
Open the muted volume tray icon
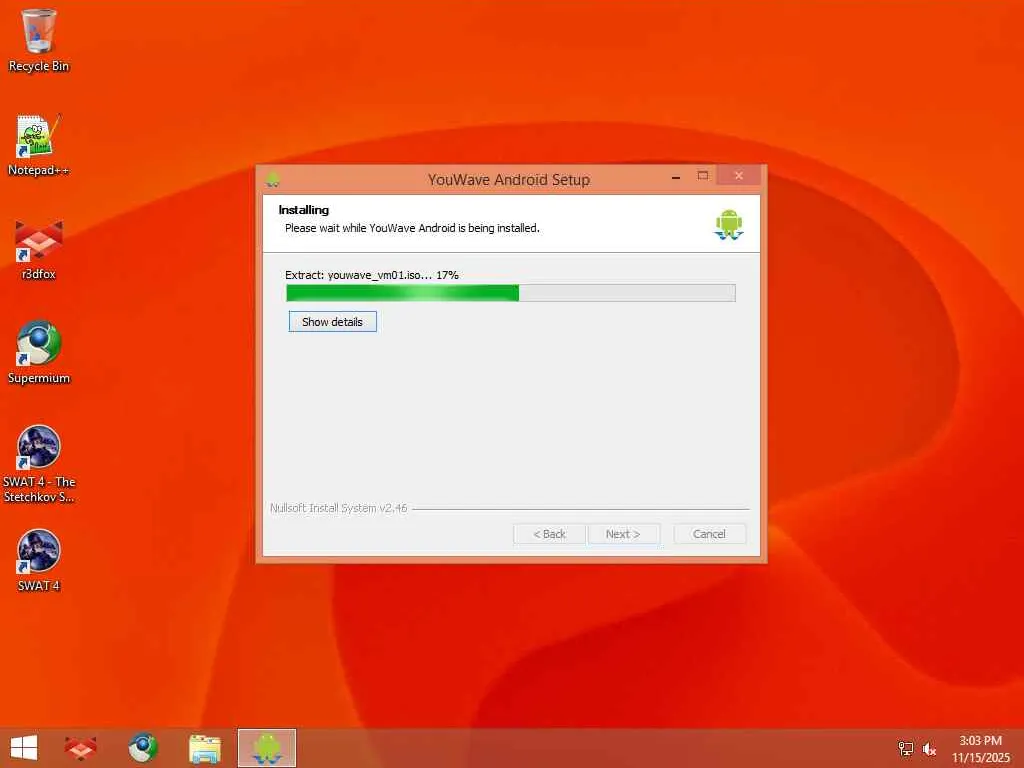(929, 748)
